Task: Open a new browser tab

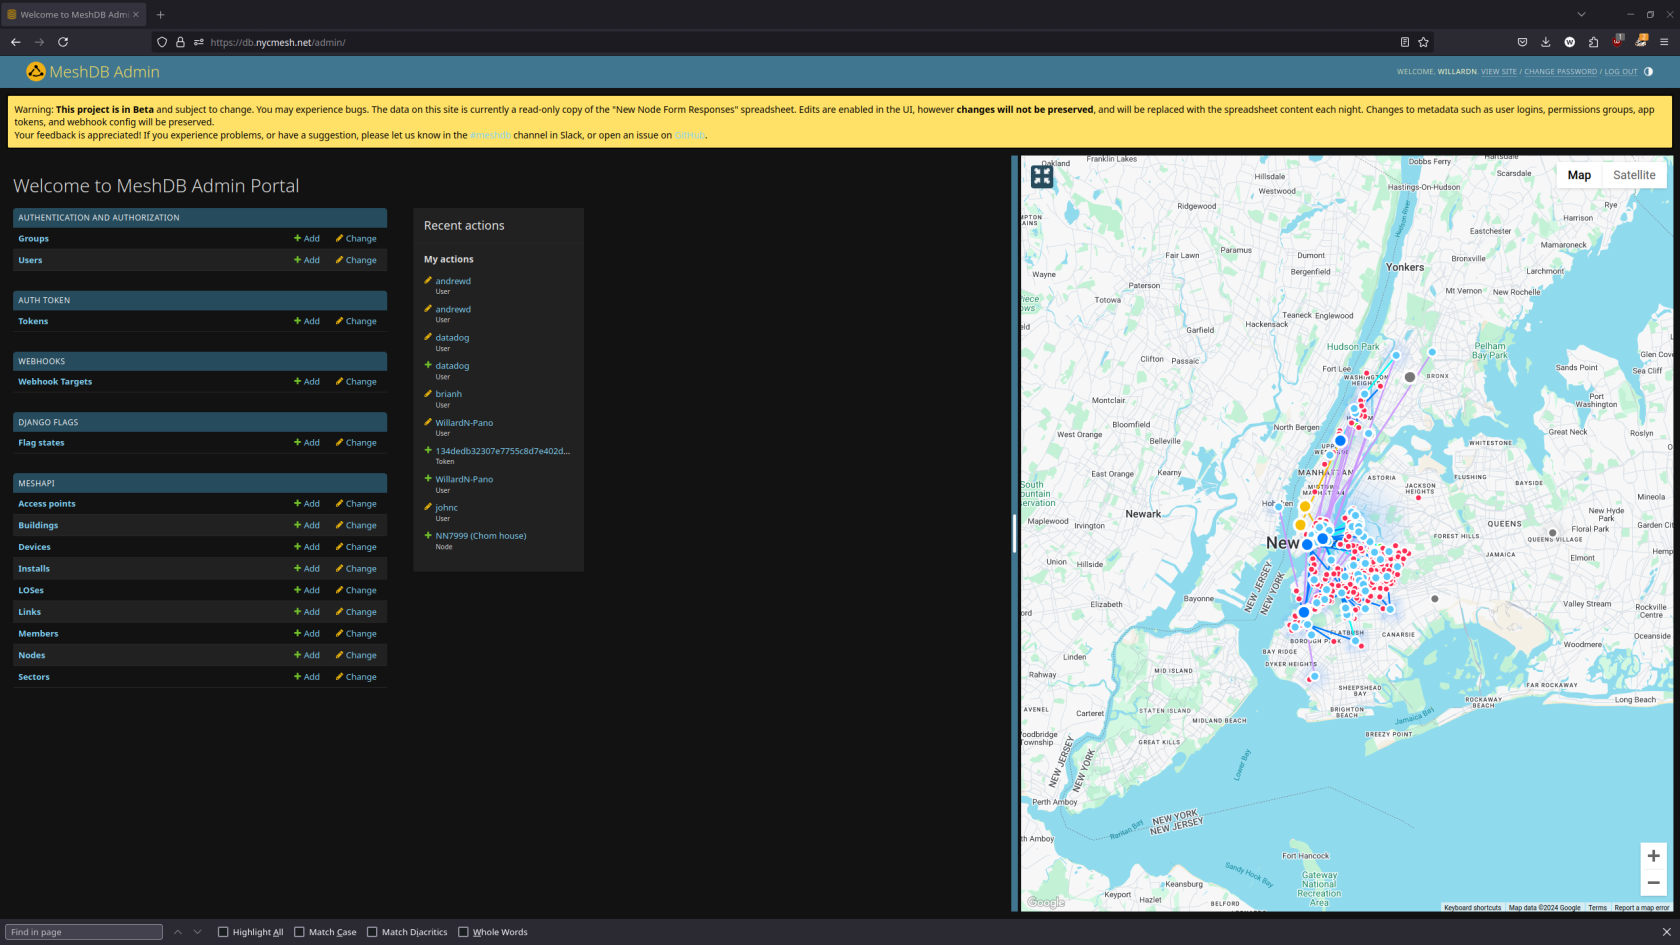Action: point(160,14)
